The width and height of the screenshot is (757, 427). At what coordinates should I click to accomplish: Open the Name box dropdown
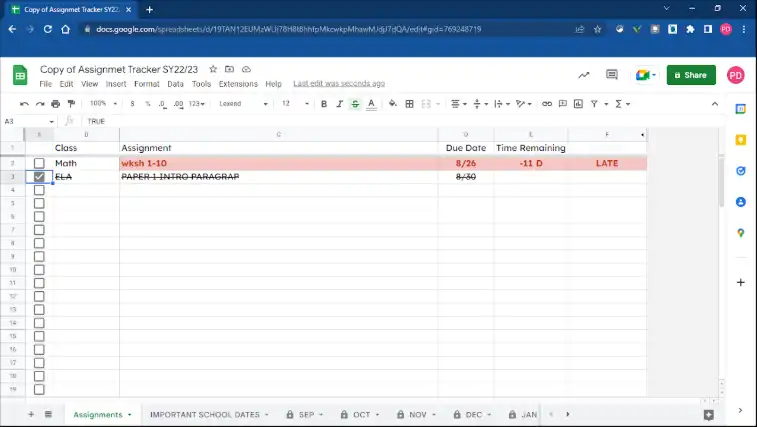pos(51,121)
